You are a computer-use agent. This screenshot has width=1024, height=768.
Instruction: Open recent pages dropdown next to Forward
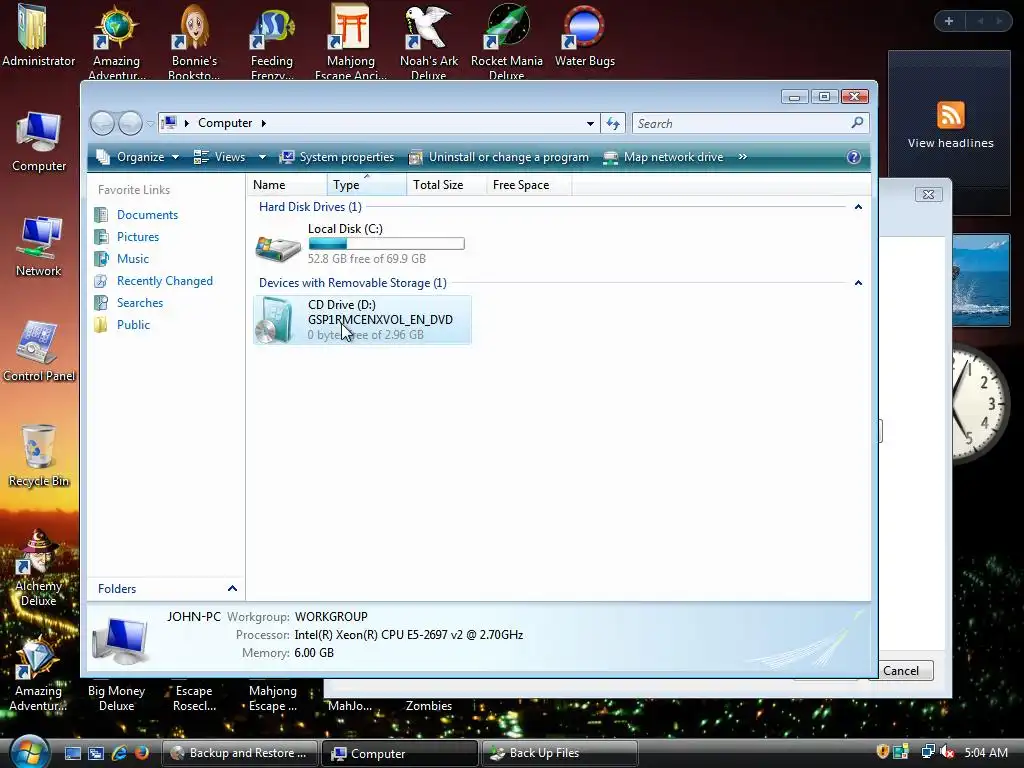[x=150, y=123]
